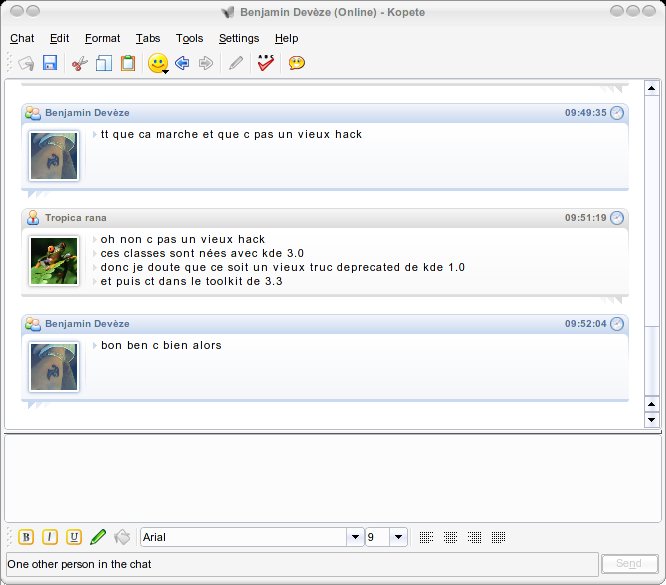
Task: Click the clock icon next to 09:49:35
Action: 617,113
